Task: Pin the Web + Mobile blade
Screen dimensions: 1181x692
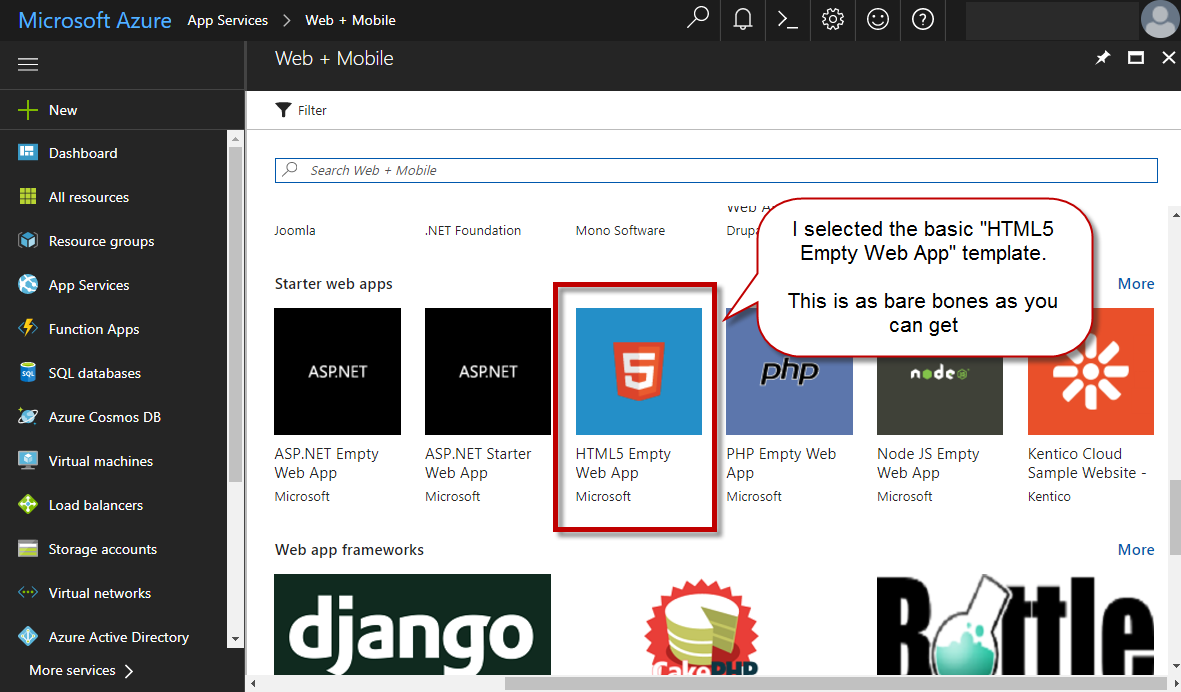Action: tap(1103, 58)
